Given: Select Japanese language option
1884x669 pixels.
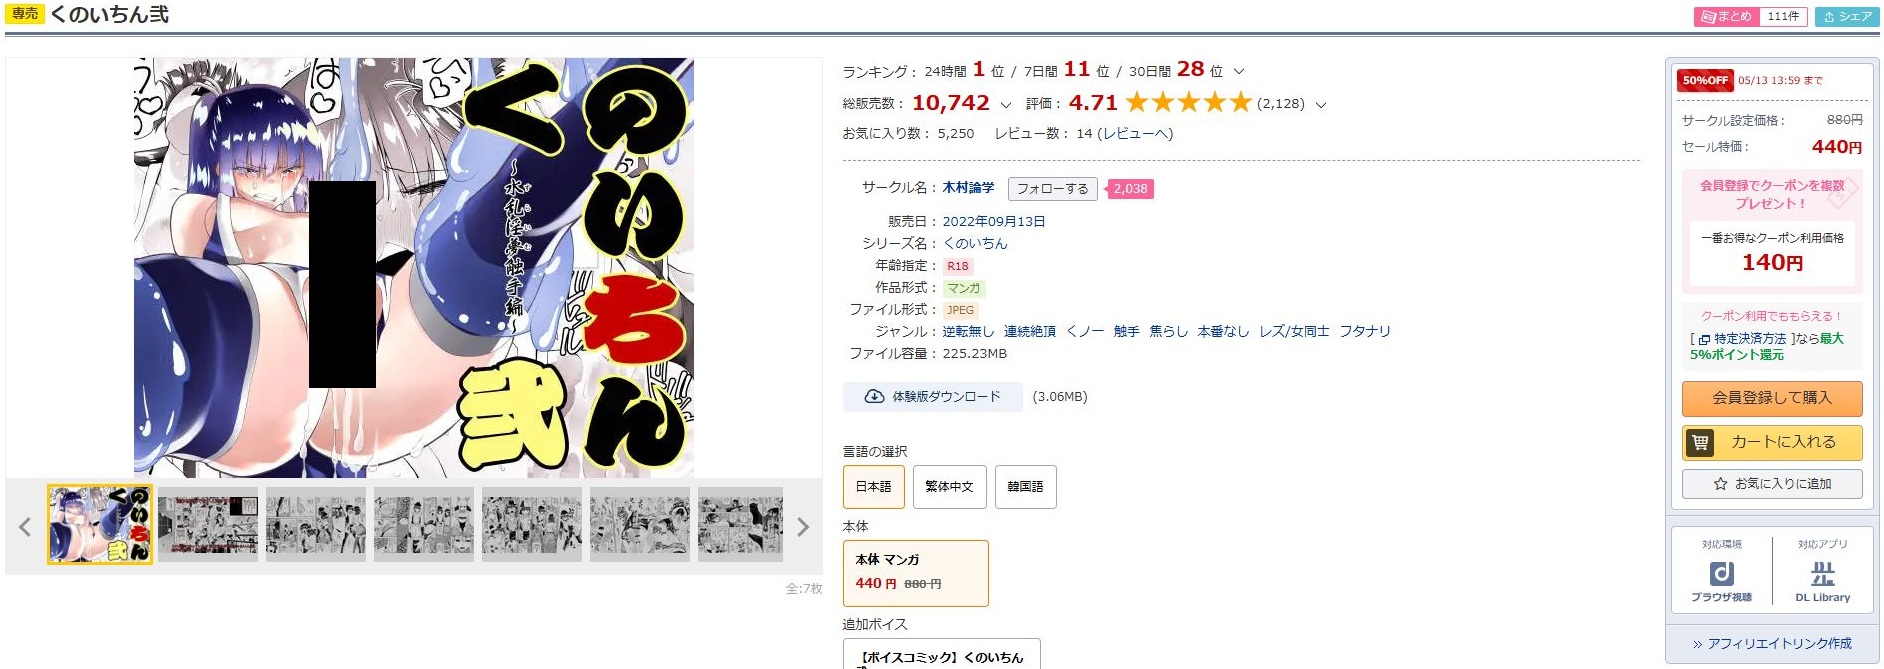Looking at the screenshot, I should click(873, 487).
